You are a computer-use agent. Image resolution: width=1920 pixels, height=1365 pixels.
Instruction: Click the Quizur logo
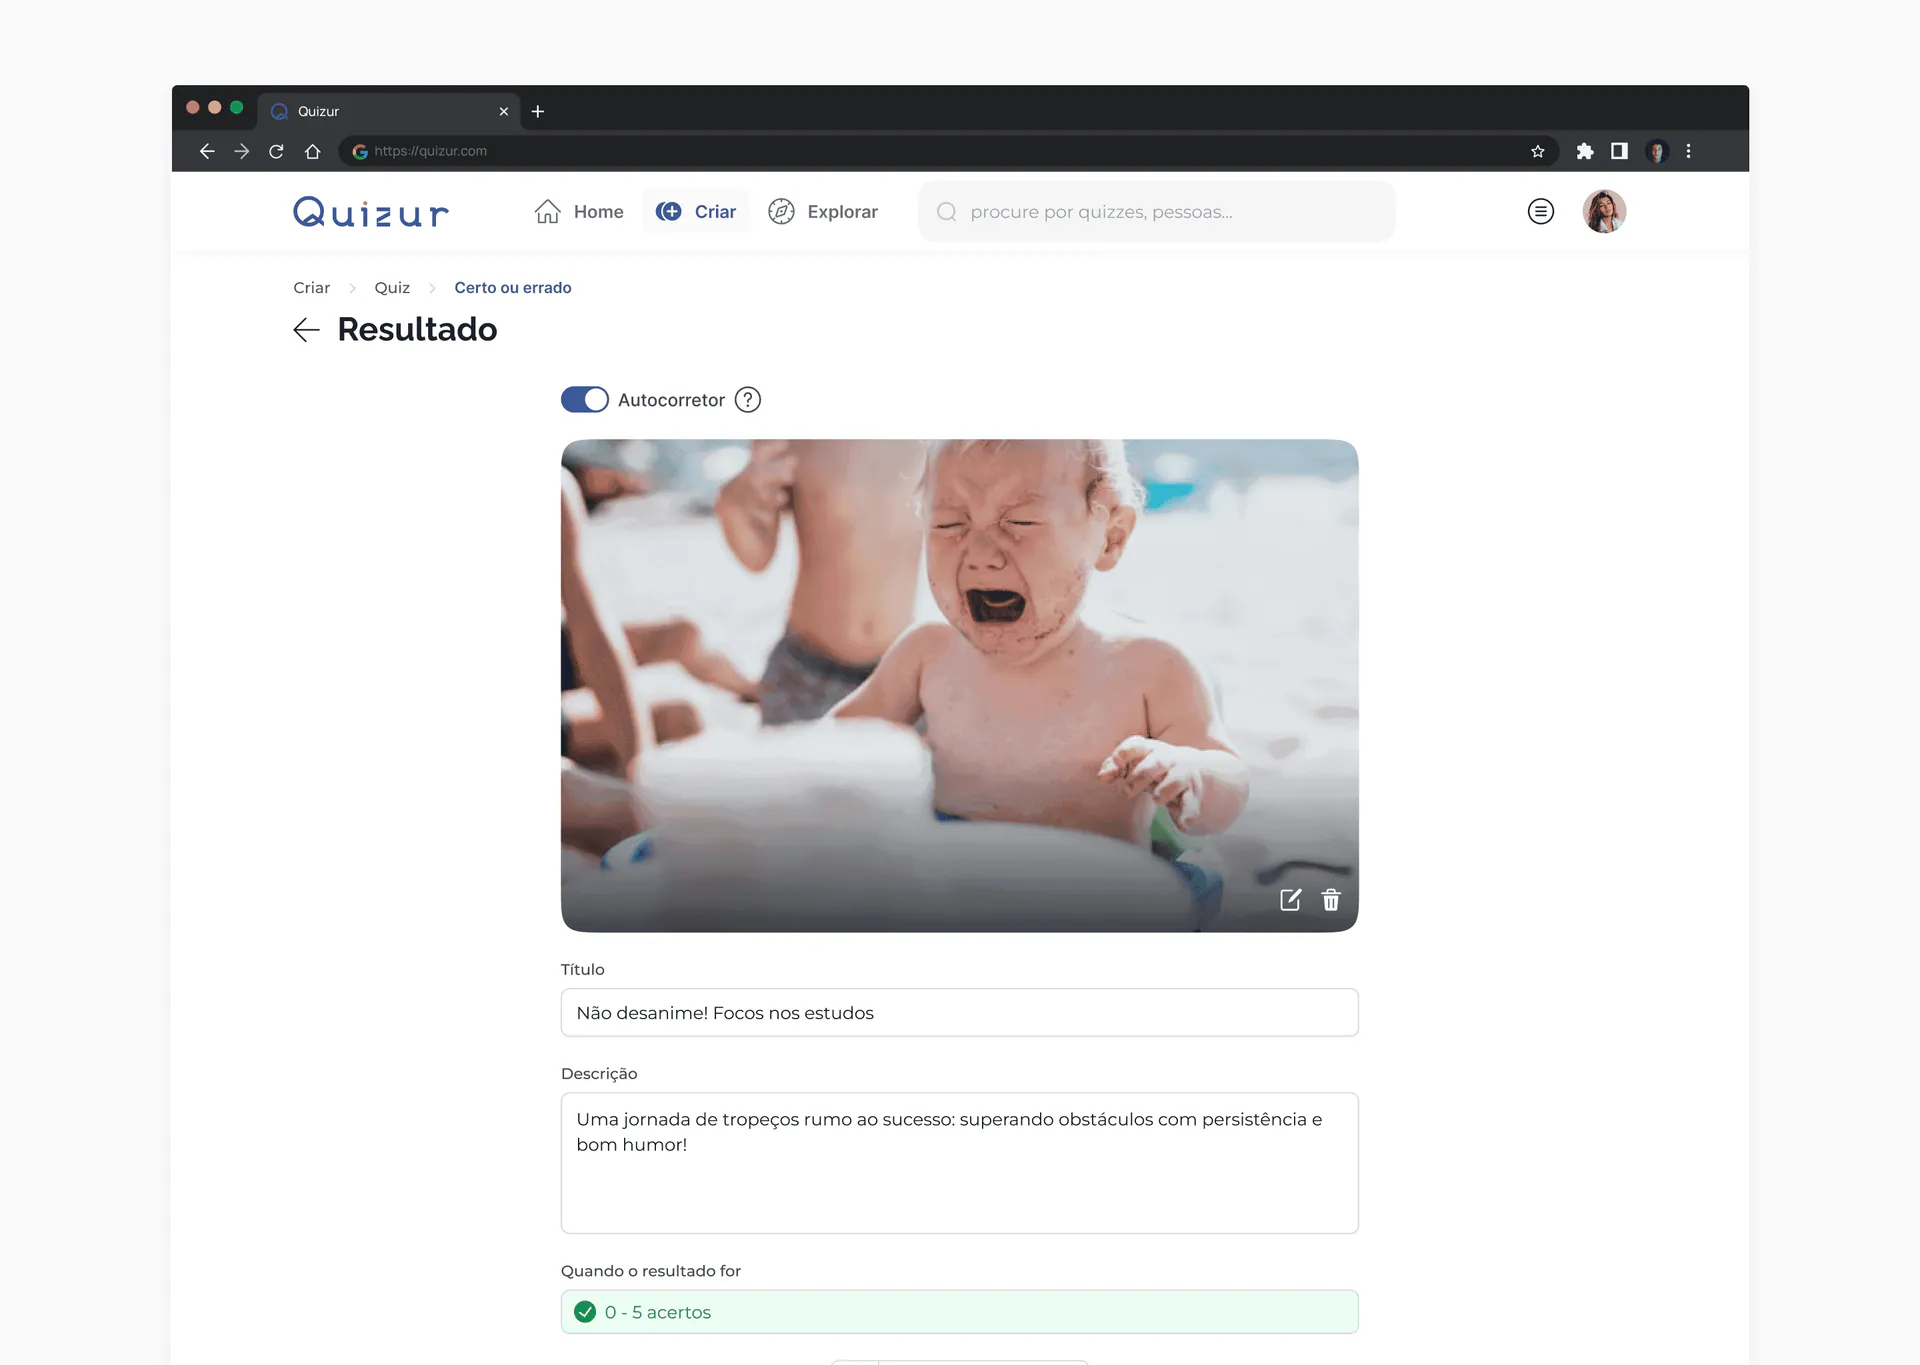[x=371, y=212]
